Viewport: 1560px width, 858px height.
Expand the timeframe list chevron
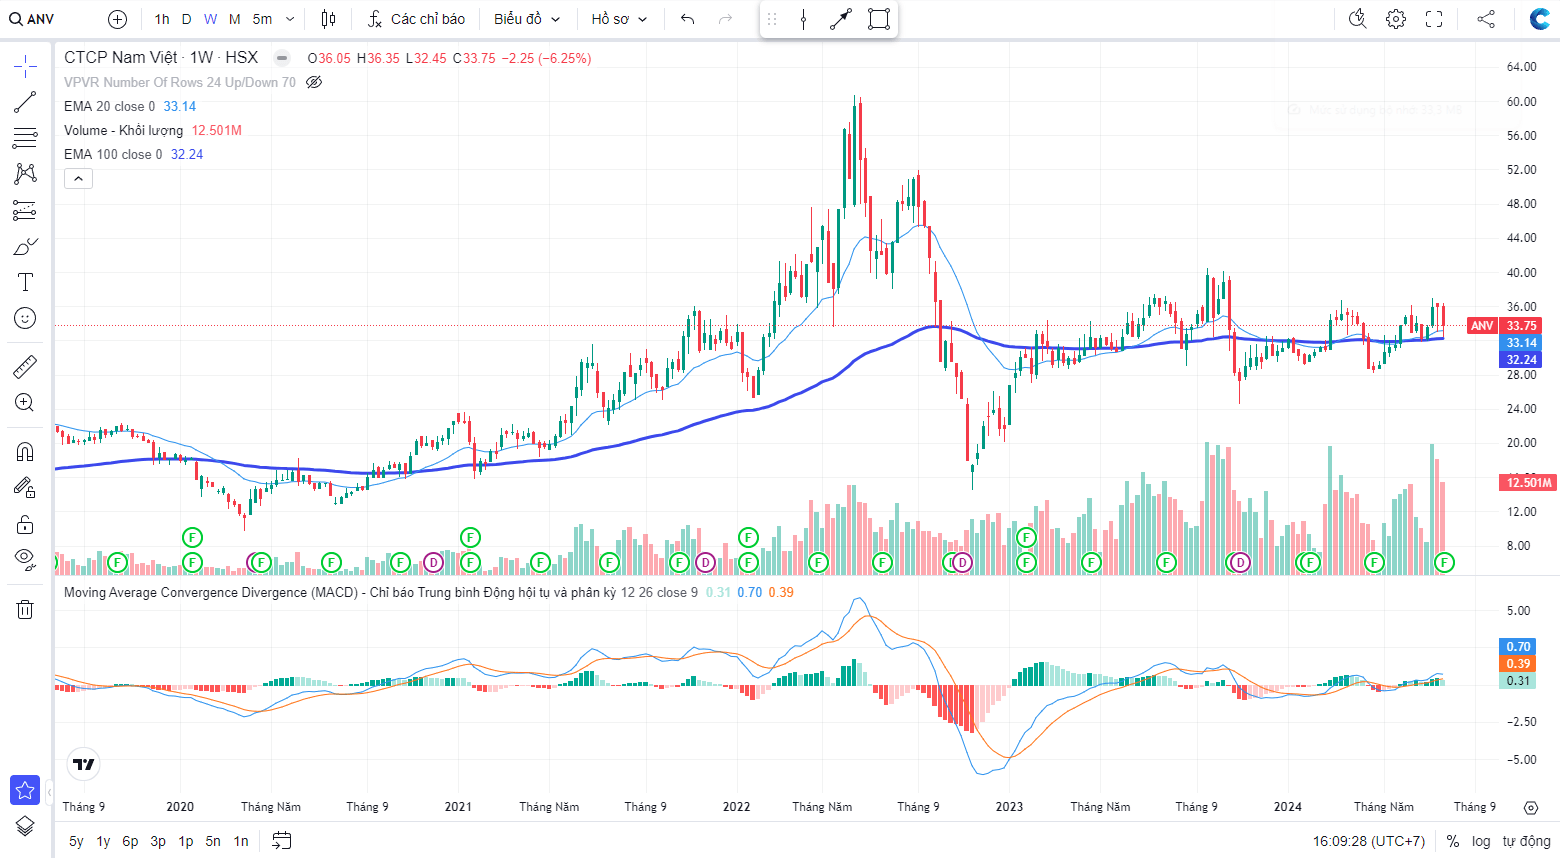(x=290, y=19)
